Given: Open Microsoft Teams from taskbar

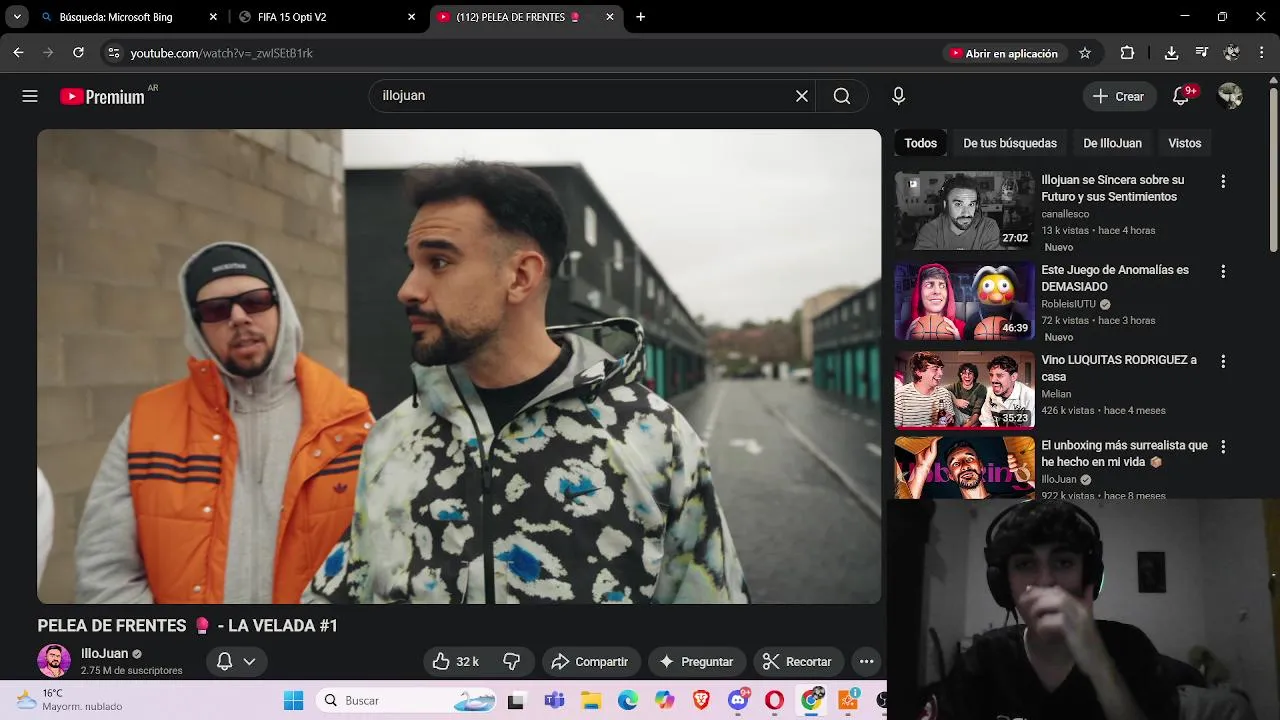Looking at the screenshot, I should point(554,701).
